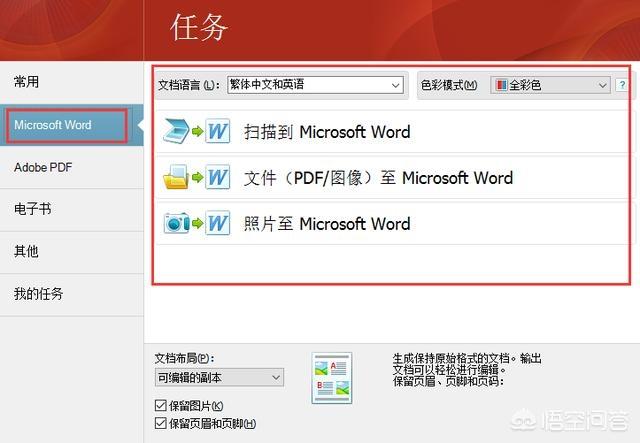Toggle the 保留页眉和页脚 checkbox
640x443 pixels.
point(161,424)
